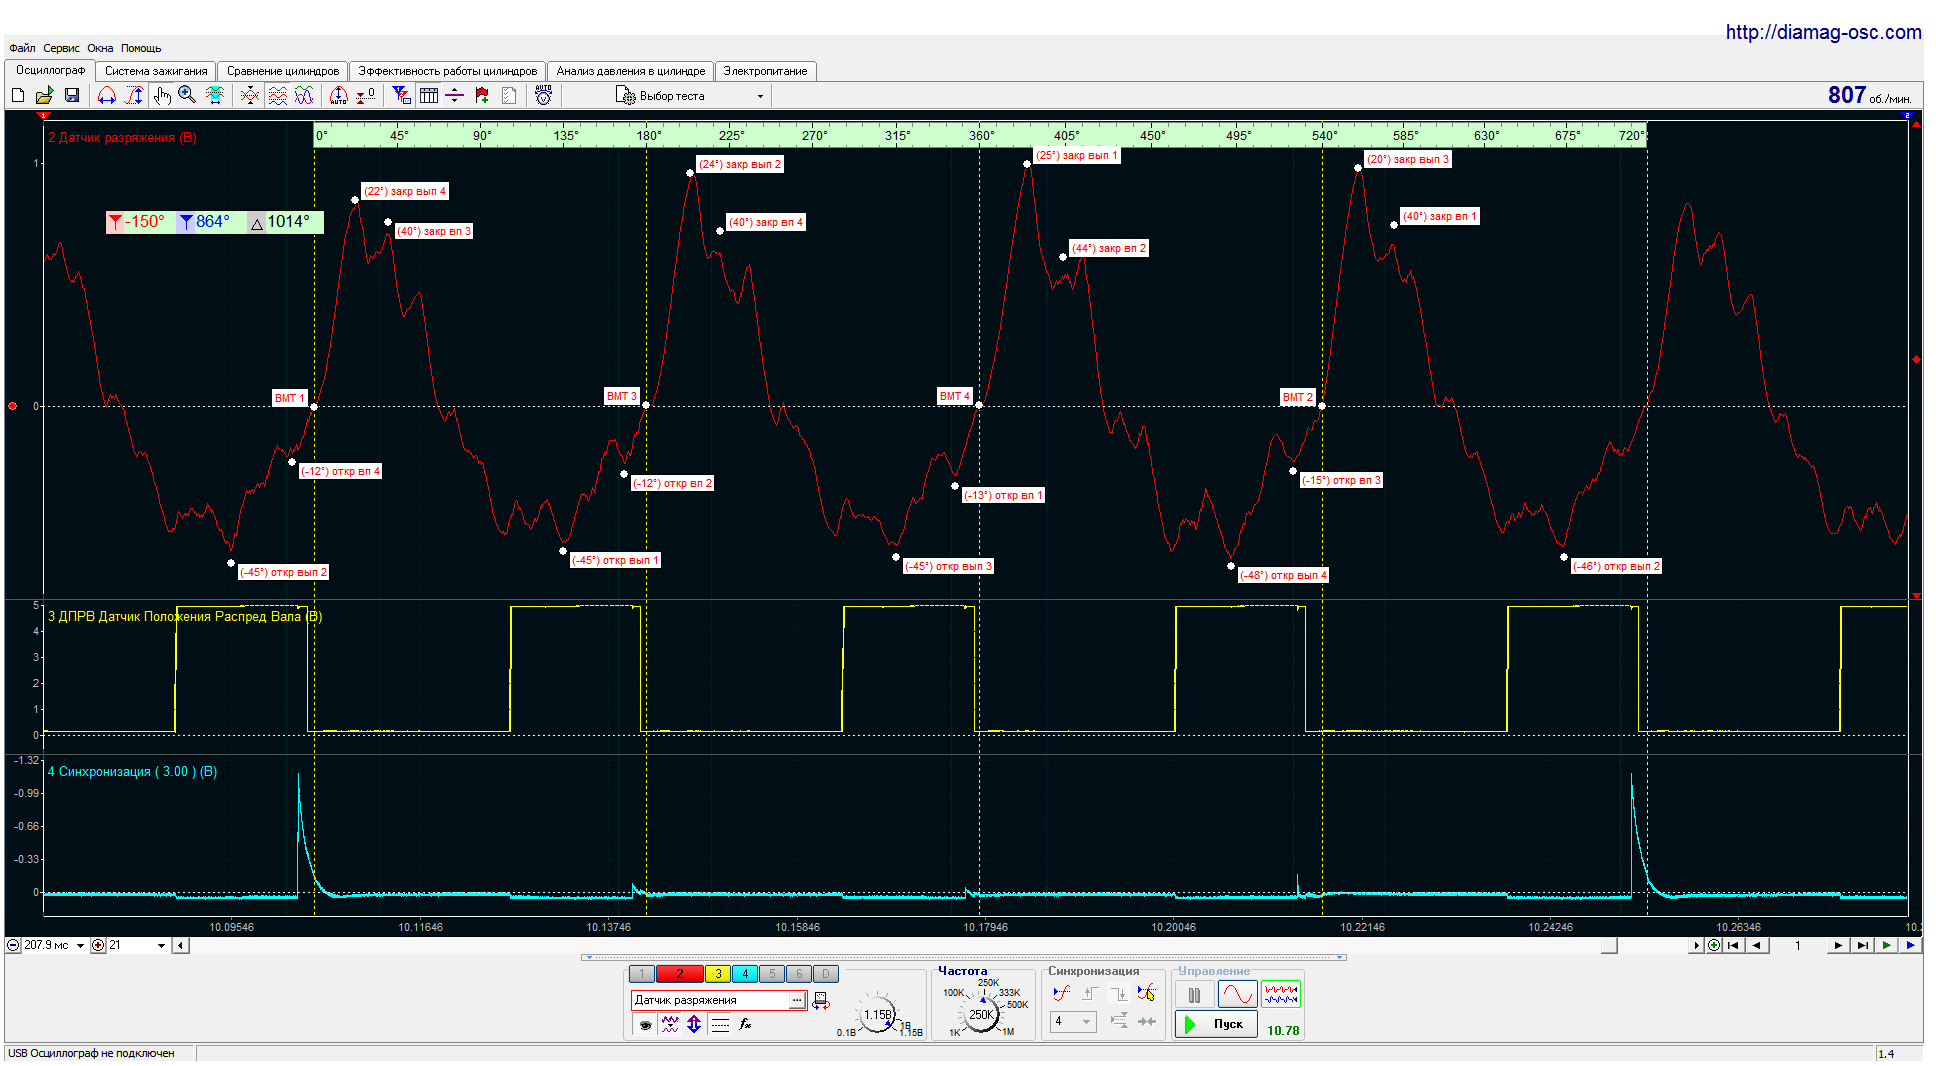Toggle the overlaid channels layout icon
1936x1066 pixels.
coord(305,95)
